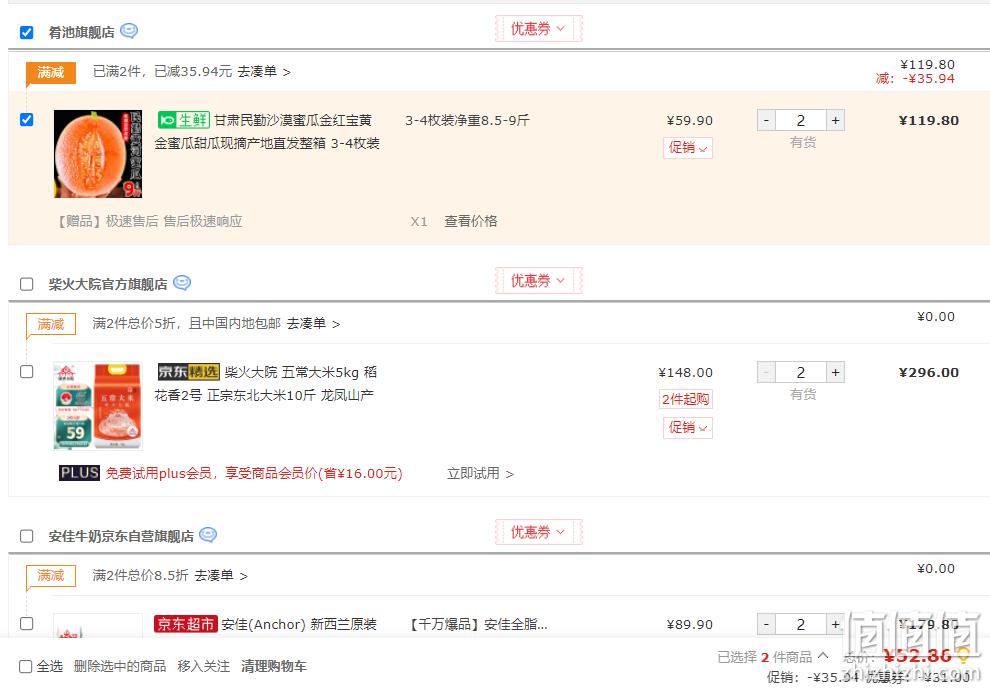990x690 pixels.
Task: Open 甘肃民勤沙漠蜜瓜金红宝黄 product title
Action: tap(267, 131)
